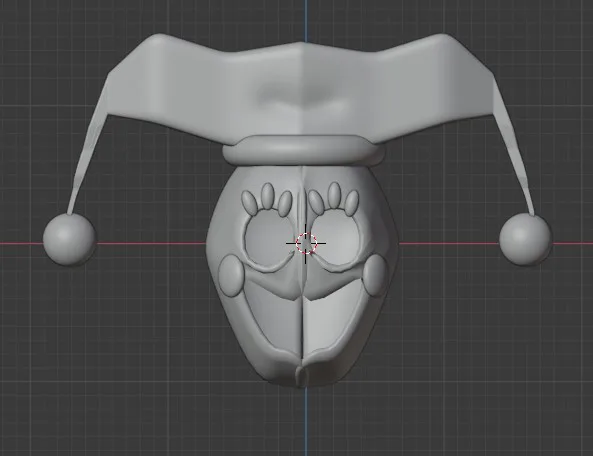
Task: Click the right eye socket of the mask
Action: [334, 237]
